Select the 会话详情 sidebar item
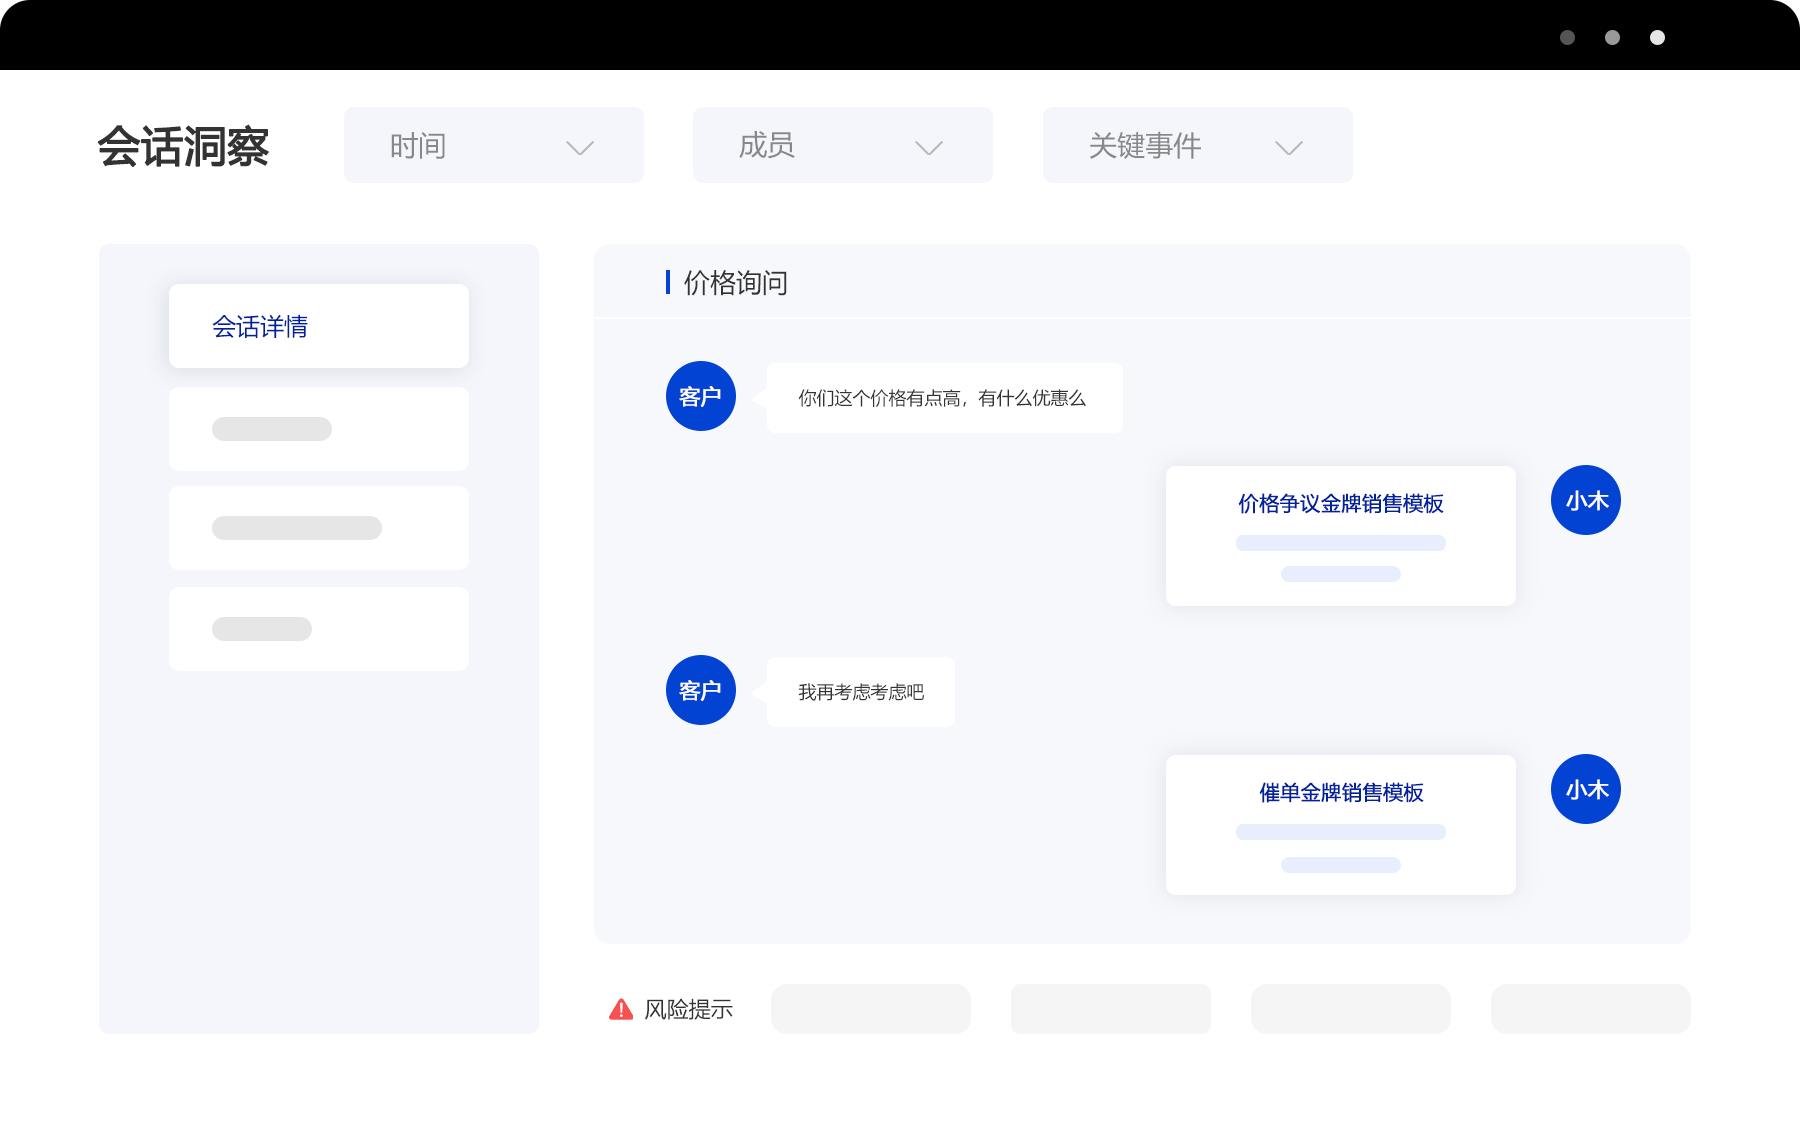Image resolution: width=1800 pixels, height=1125 pixels. click(319, 326)
